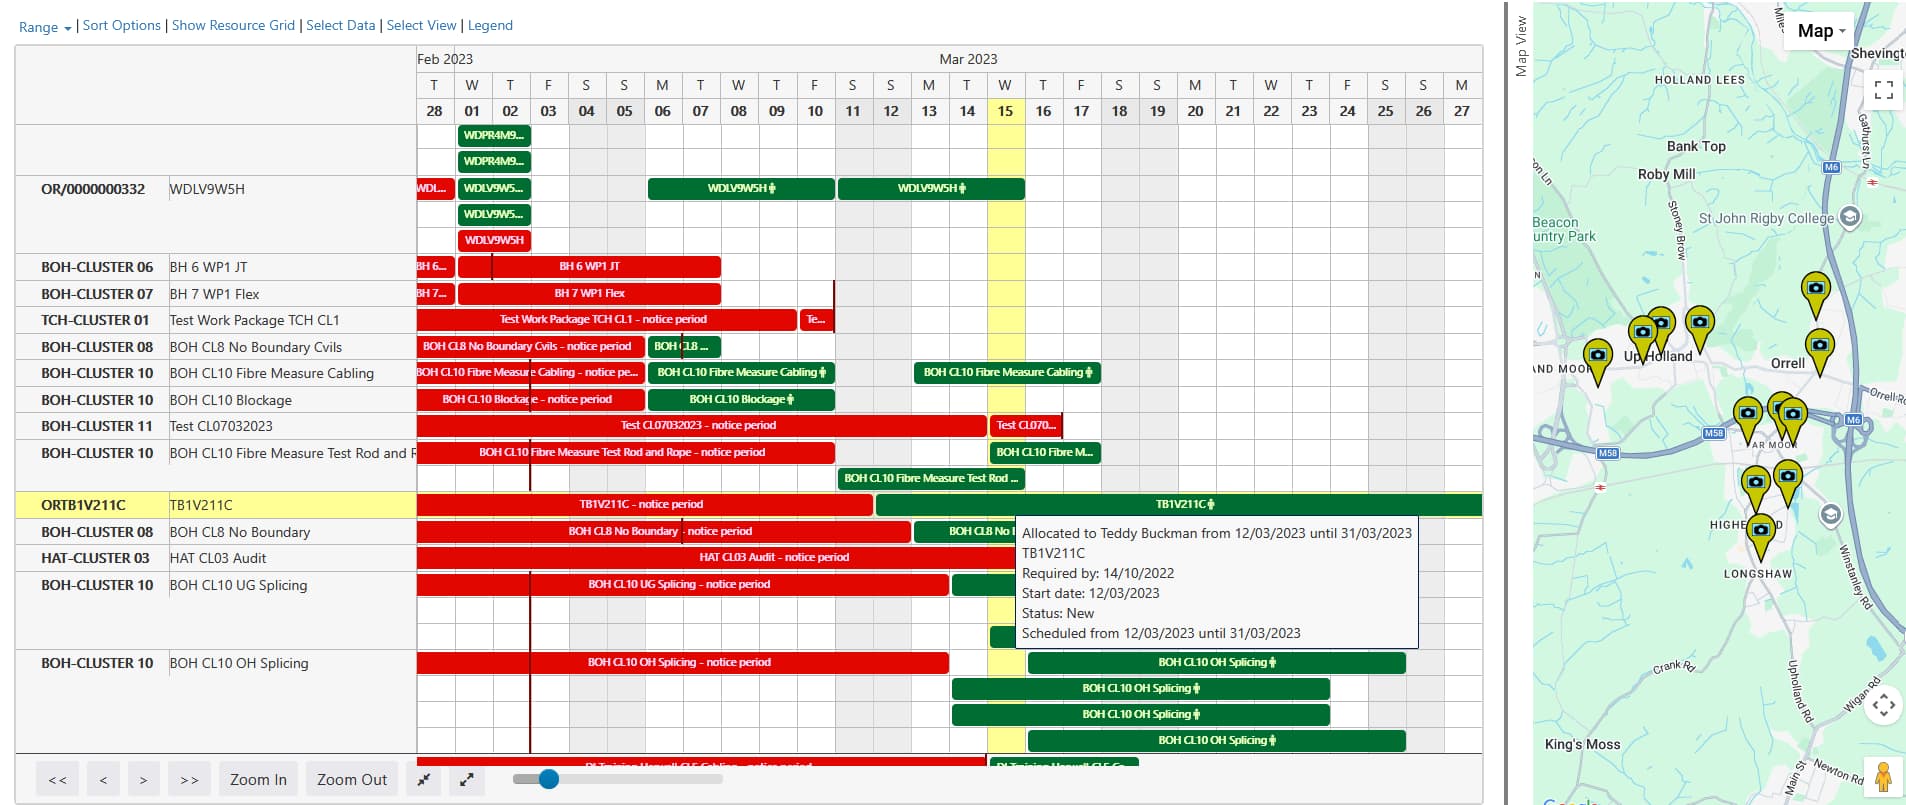The height and width of the screenshot is (805, 1906).
Task: Click BOH CL10 UG Splicing notice period bar
Action: coord(683,585)
